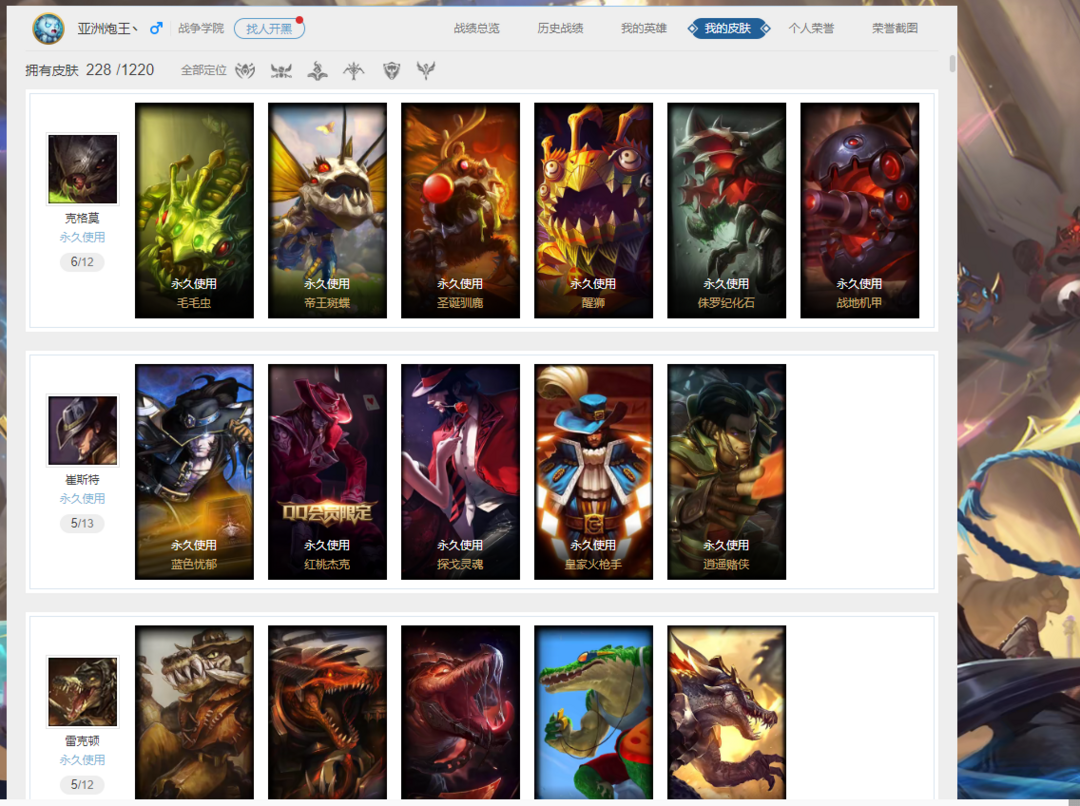Click the 克格莫 champion portrait
The height and width of the screenshot is (806, 1080).
point(83,169)
